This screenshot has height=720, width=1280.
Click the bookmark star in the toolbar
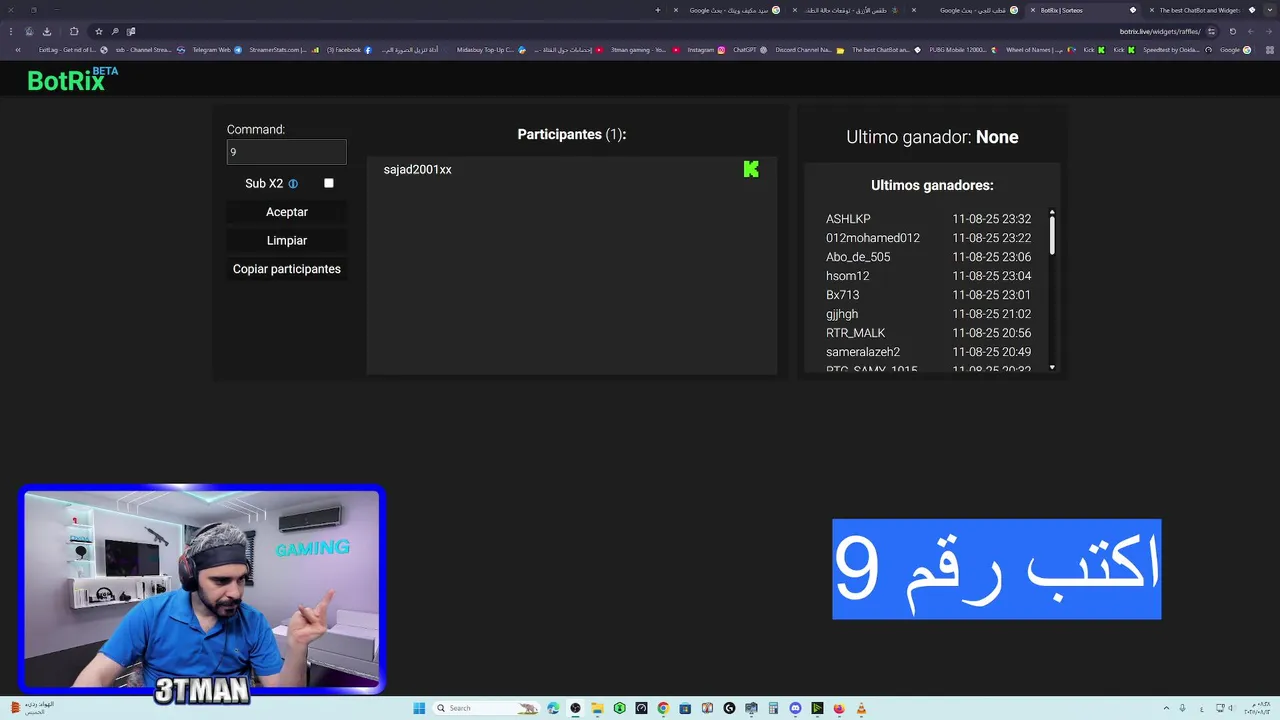(x=99, y=31)
